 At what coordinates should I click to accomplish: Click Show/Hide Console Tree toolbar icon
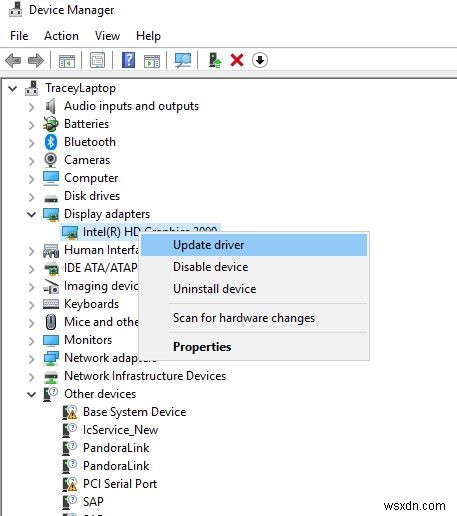pos(67,61)
